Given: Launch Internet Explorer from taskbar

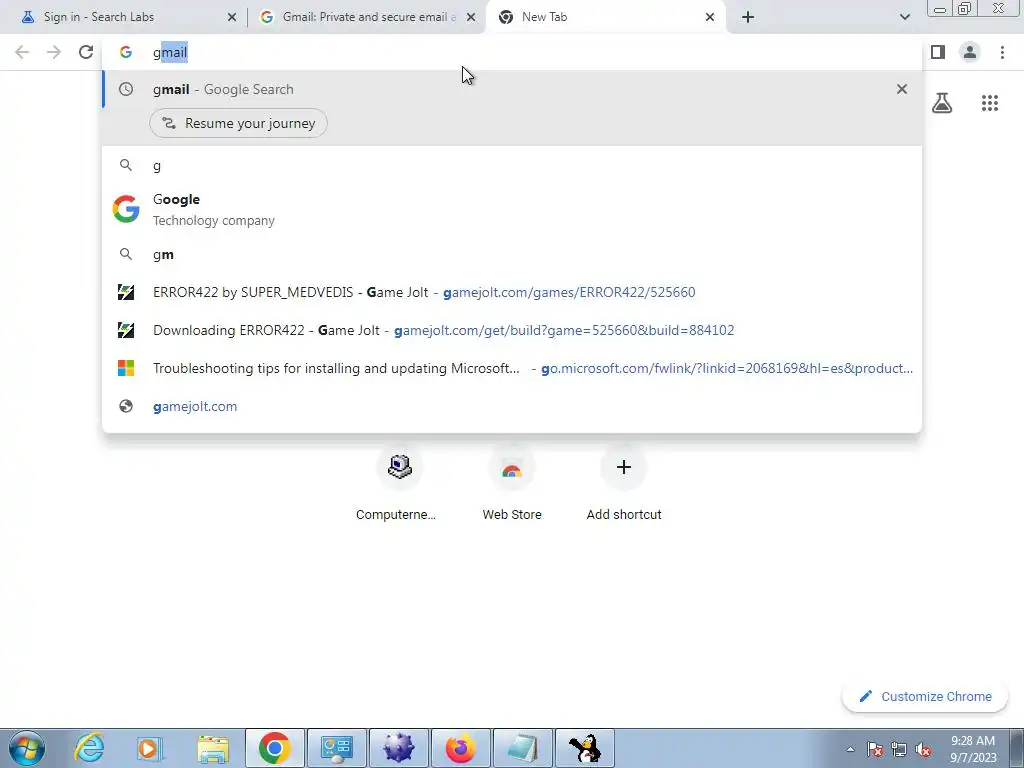Looking at the screenshot, I should pos(89,748).
